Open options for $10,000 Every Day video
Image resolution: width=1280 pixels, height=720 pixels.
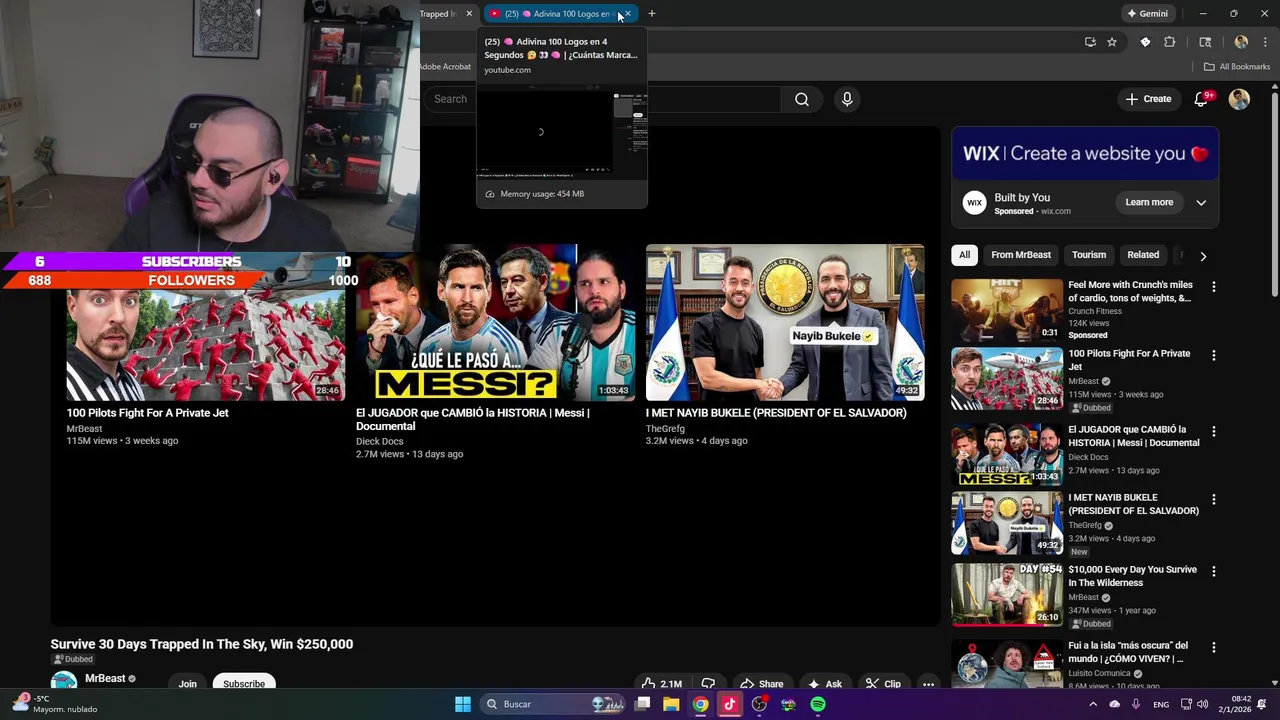1214,571
